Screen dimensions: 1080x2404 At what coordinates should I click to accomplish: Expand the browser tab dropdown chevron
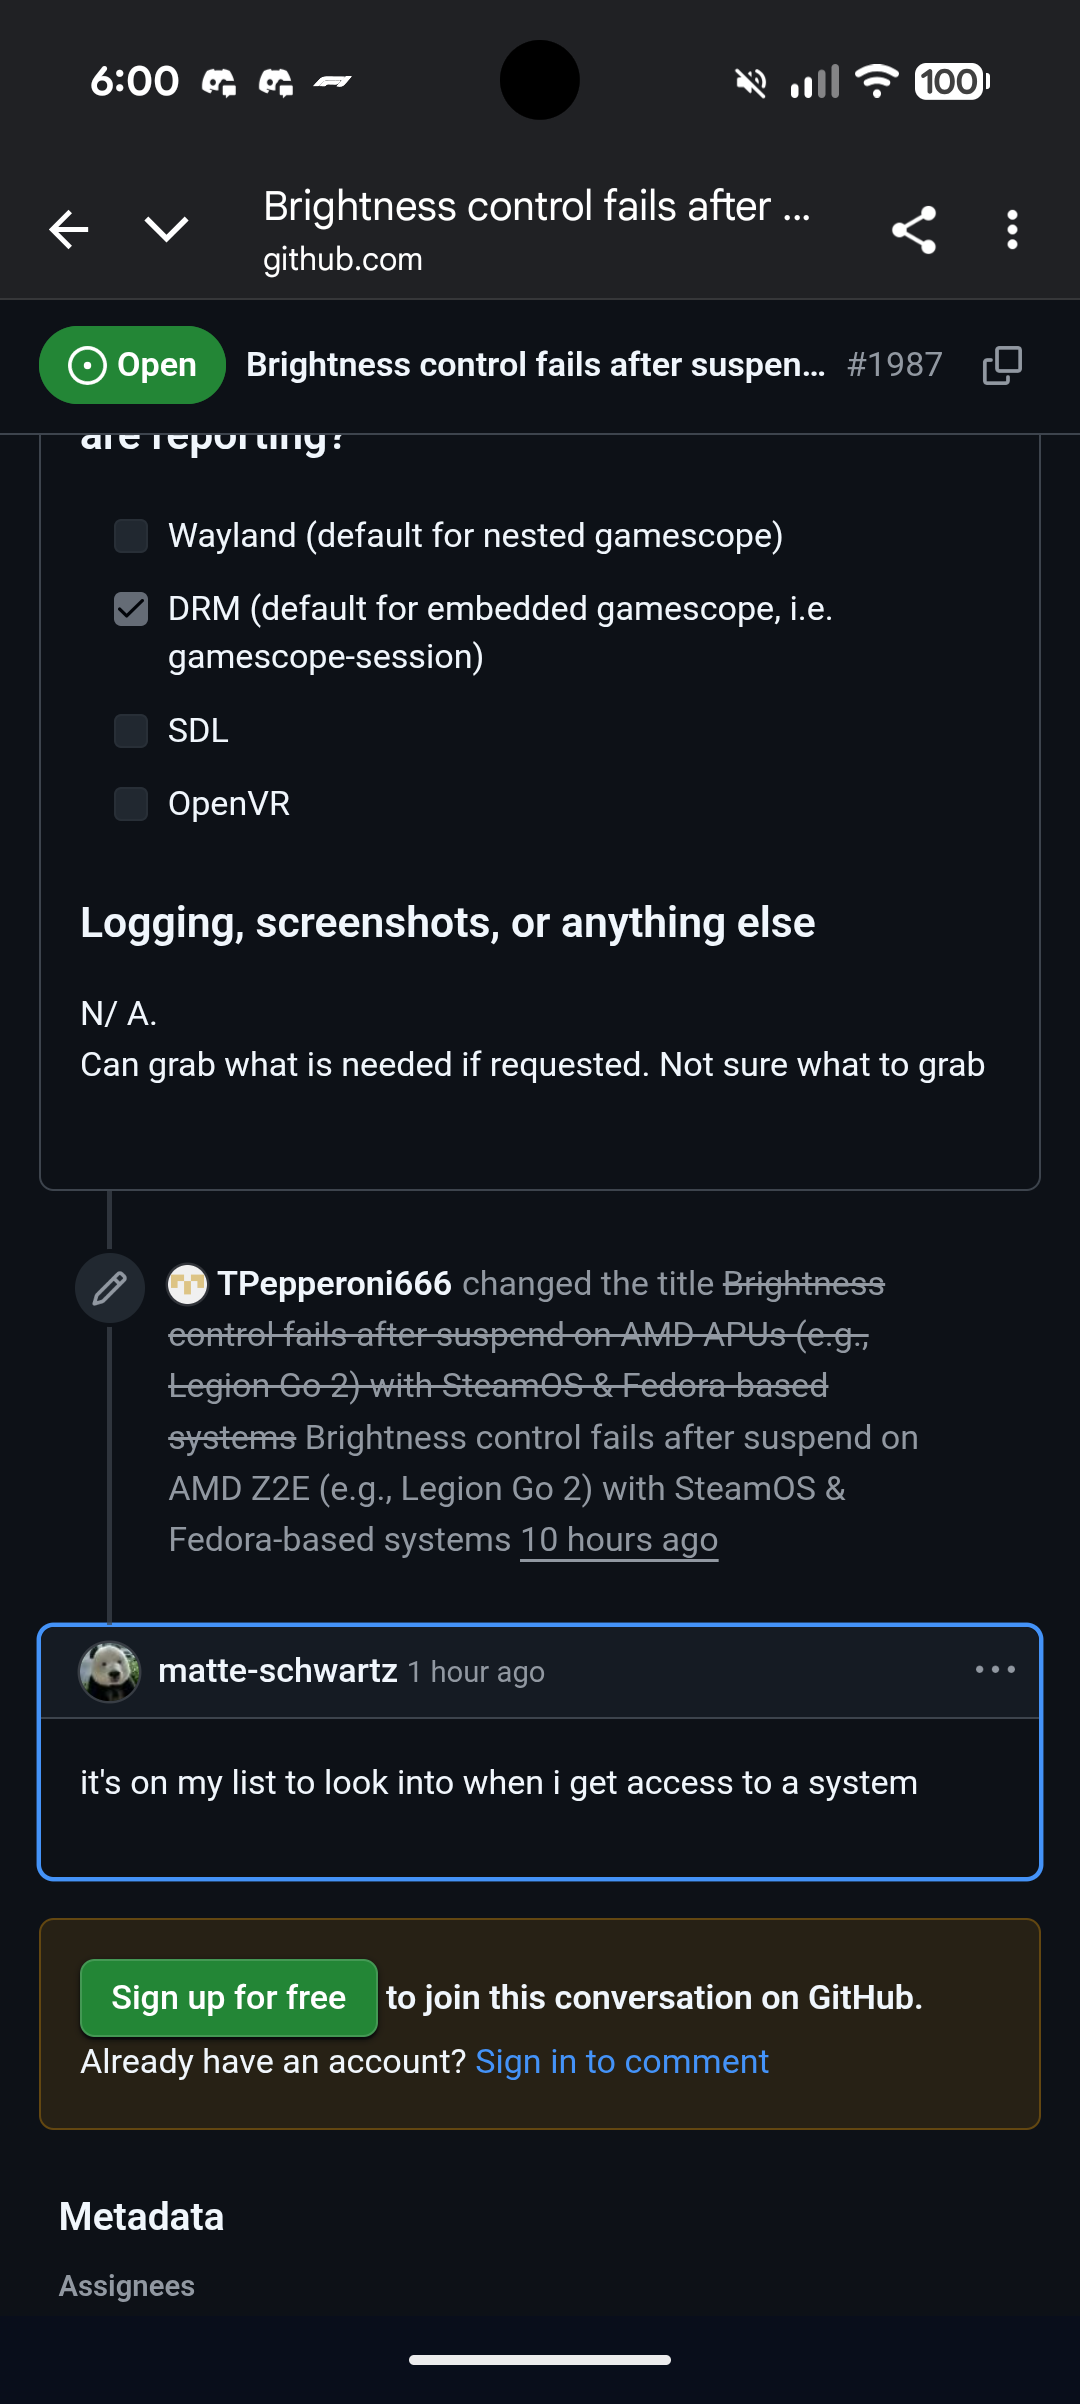point(166,230)
